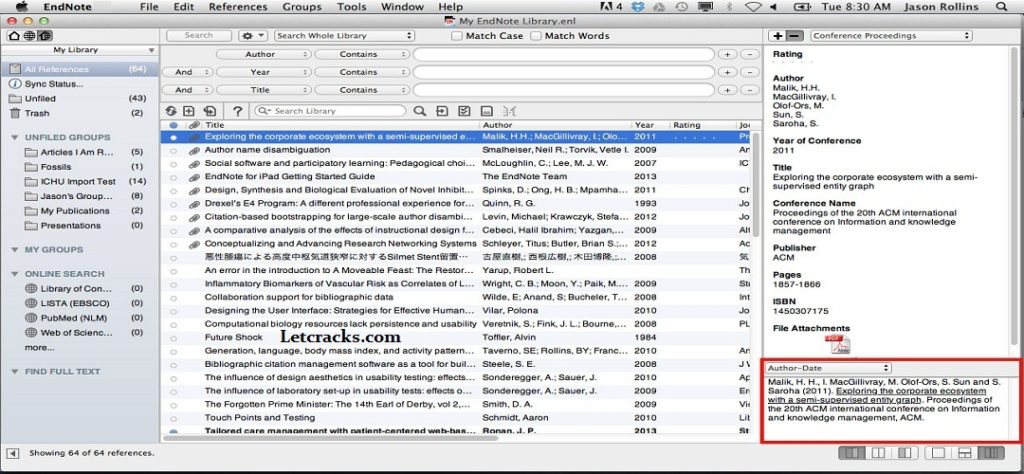The width and height of the screenshot is (1024, 474).
Task: Open the References menu
Action: [x=238, y=7]
